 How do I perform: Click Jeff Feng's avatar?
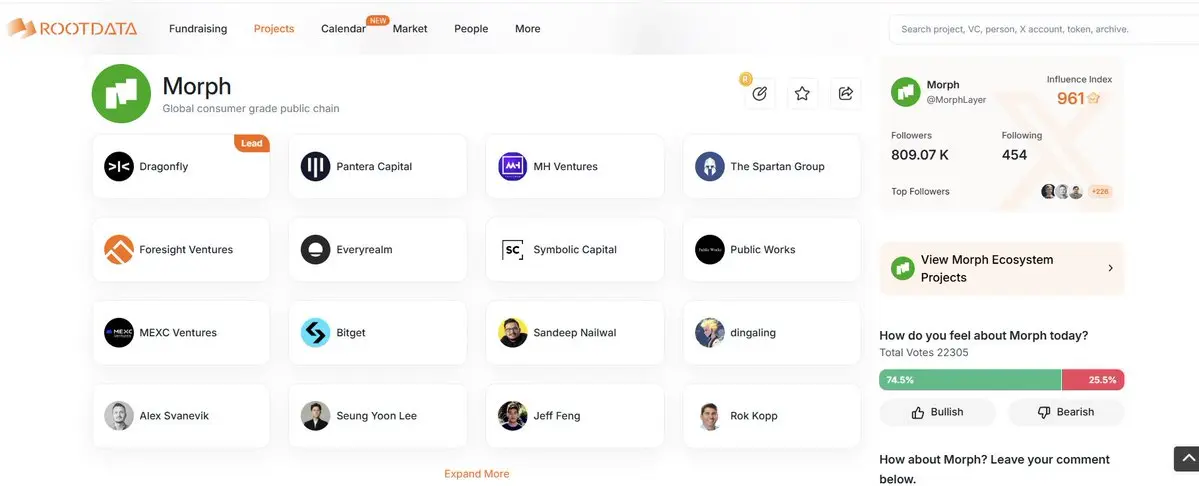512,416
